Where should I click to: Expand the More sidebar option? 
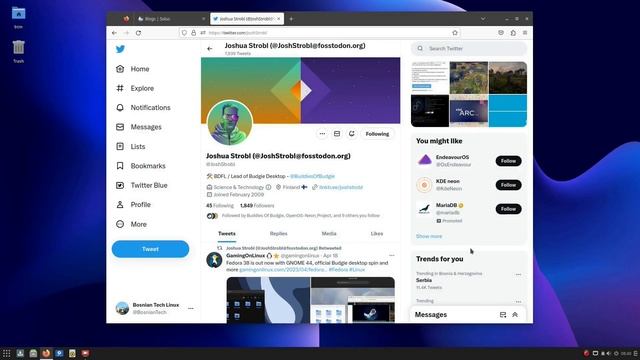[x=131, y=224]
